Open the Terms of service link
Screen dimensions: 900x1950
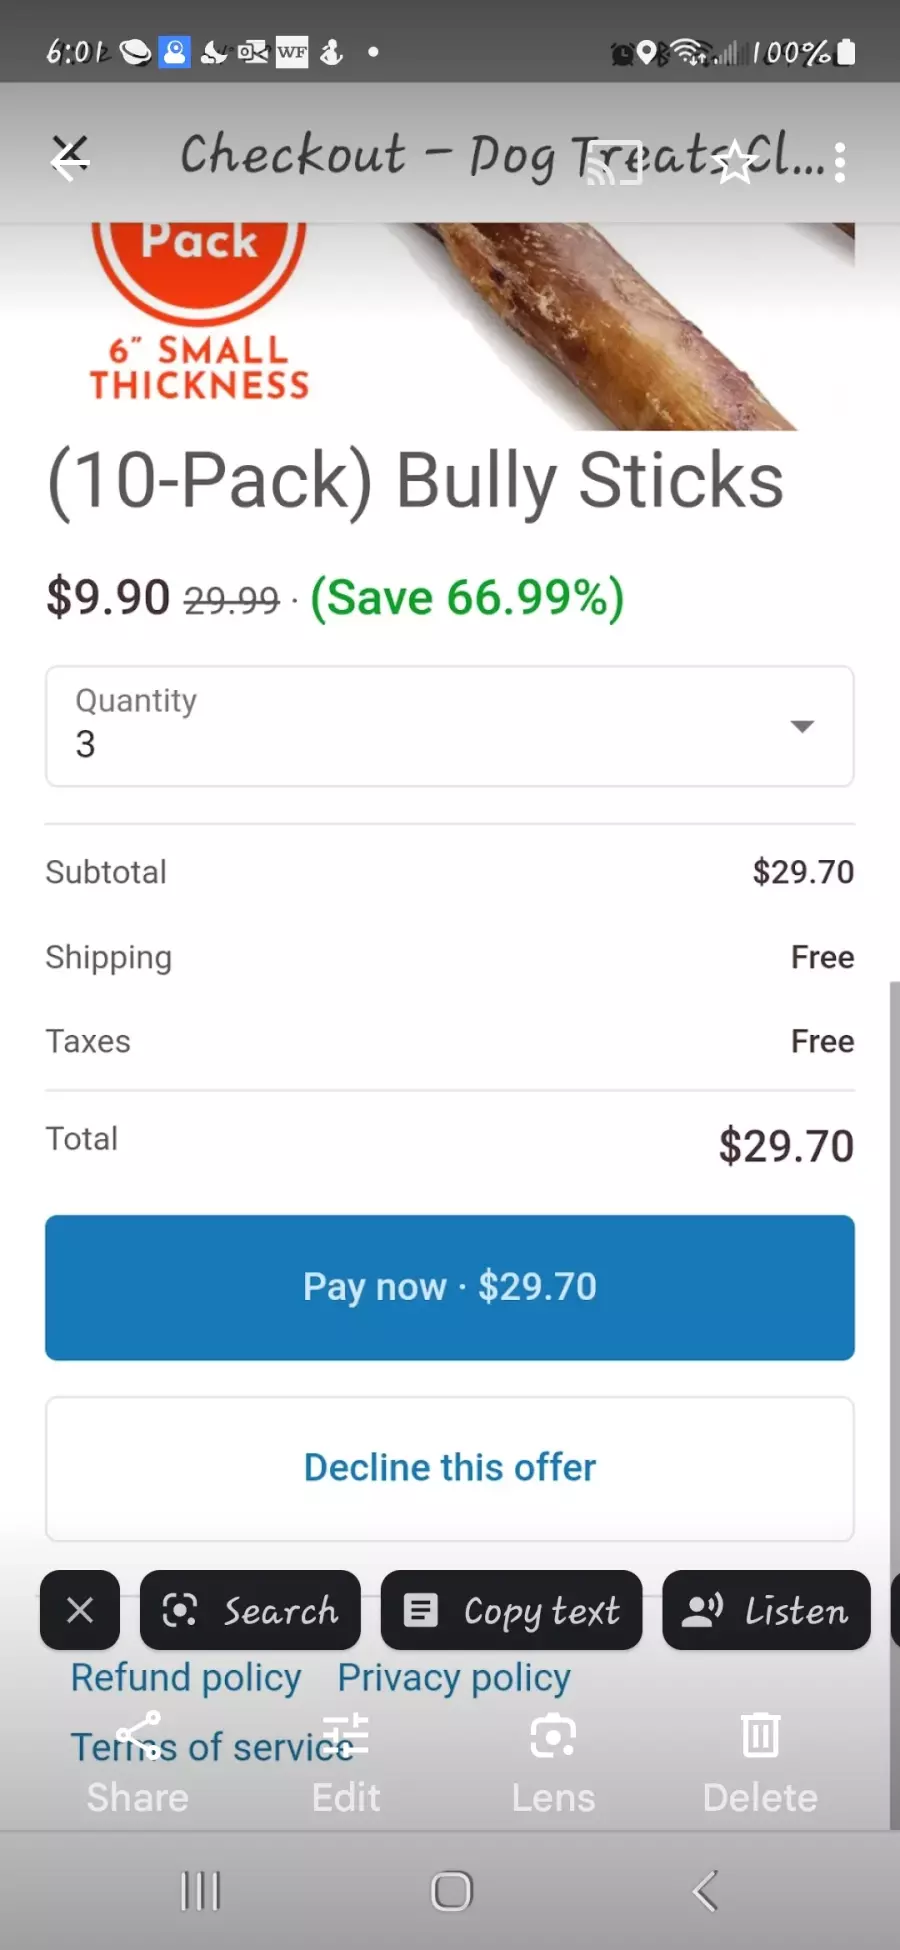tap(211, 1747)
